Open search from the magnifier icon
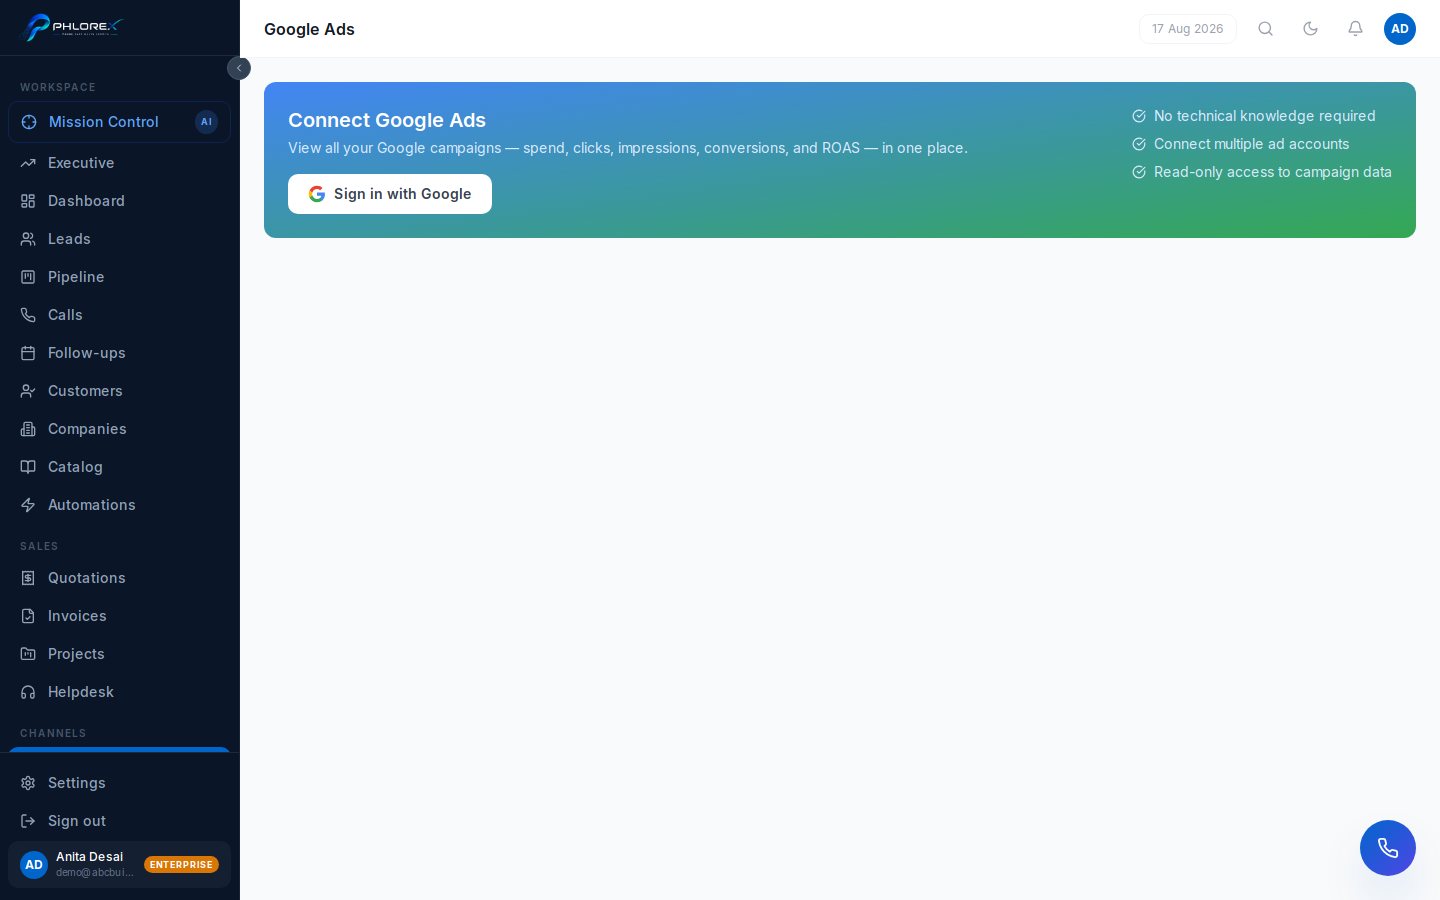Screen dimensions: 1440x900 pyautogui.click(x=1266, y=29)
